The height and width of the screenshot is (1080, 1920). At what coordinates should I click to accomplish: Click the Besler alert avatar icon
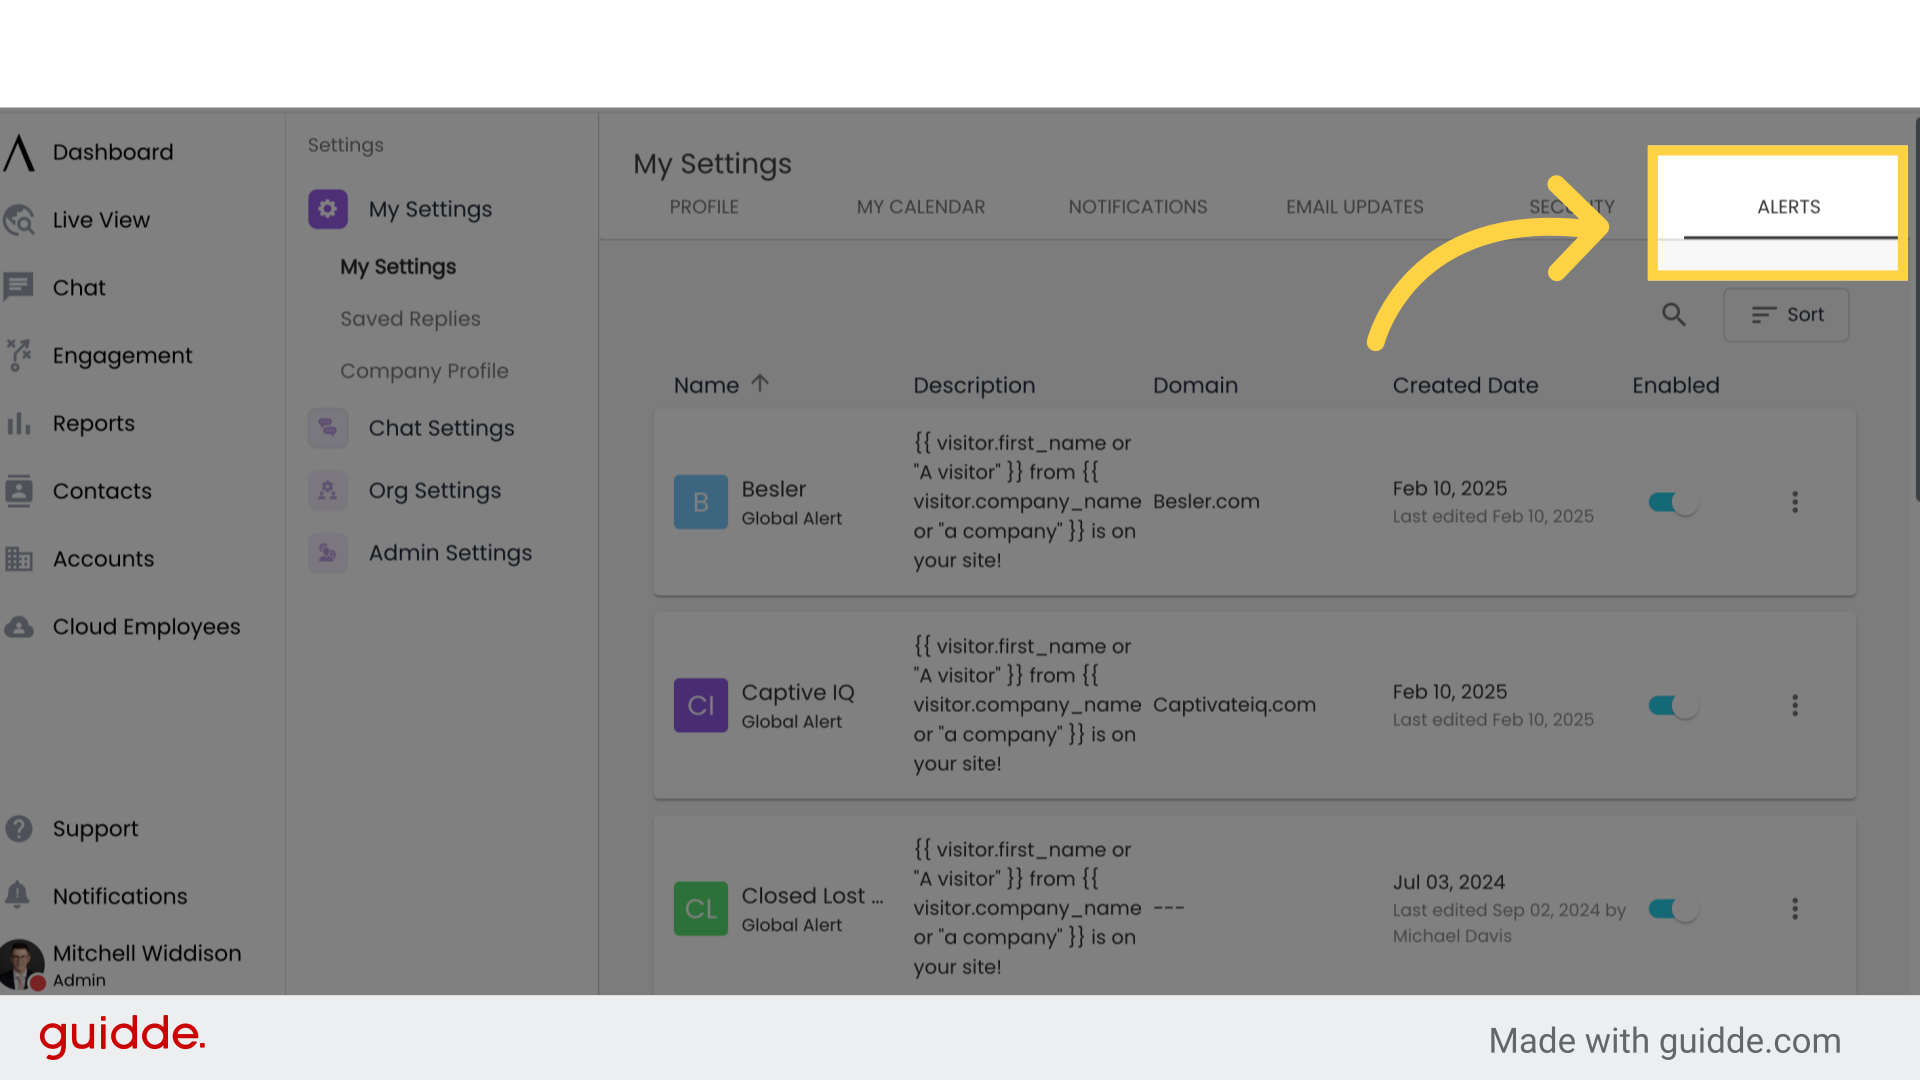[x=701, y=502]
